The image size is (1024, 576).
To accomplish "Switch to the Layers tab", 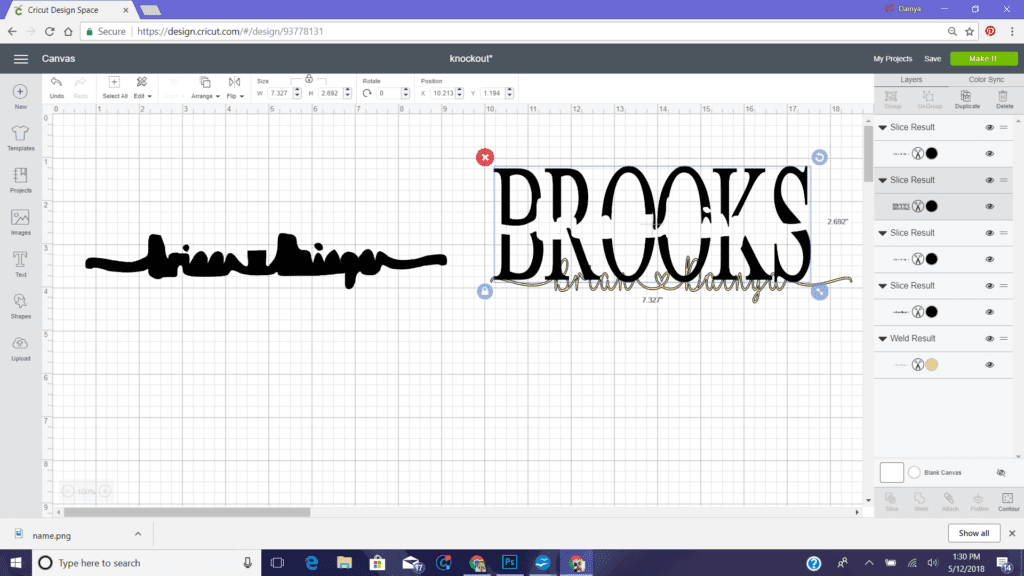I will (x=911, y=80).
